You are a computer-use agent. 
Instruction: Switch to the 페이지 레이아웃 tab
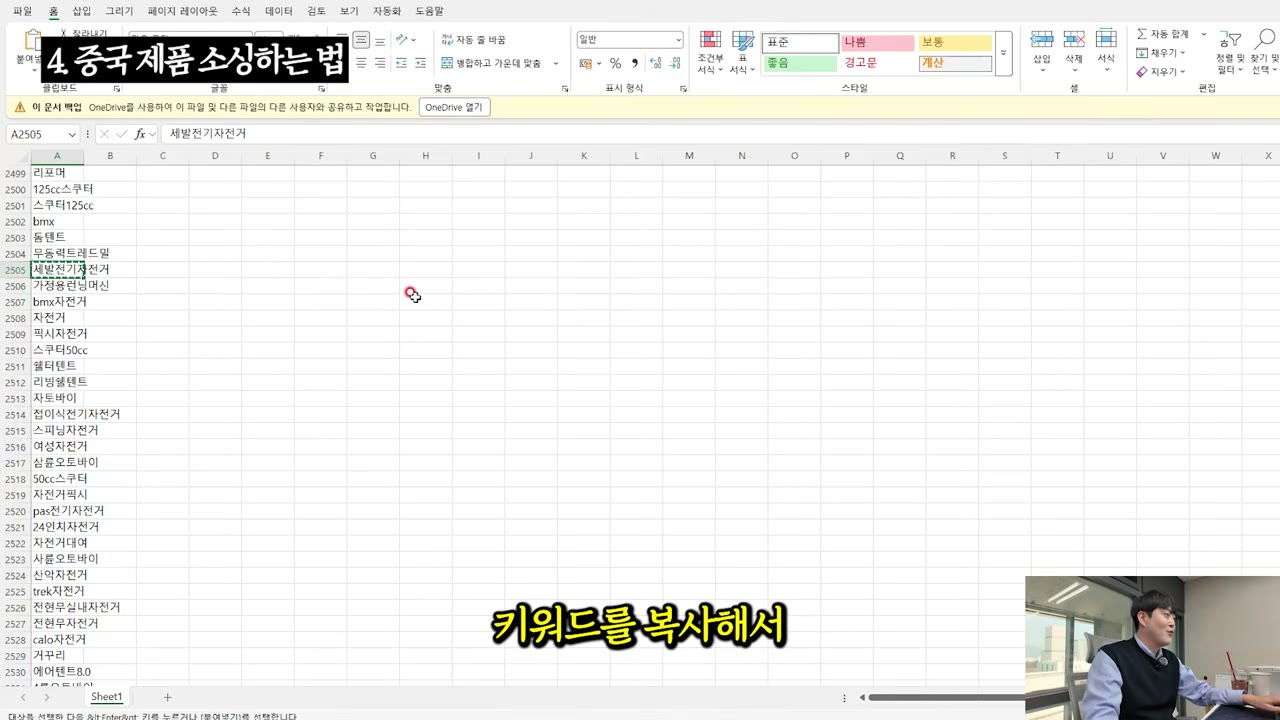point(182,11)
